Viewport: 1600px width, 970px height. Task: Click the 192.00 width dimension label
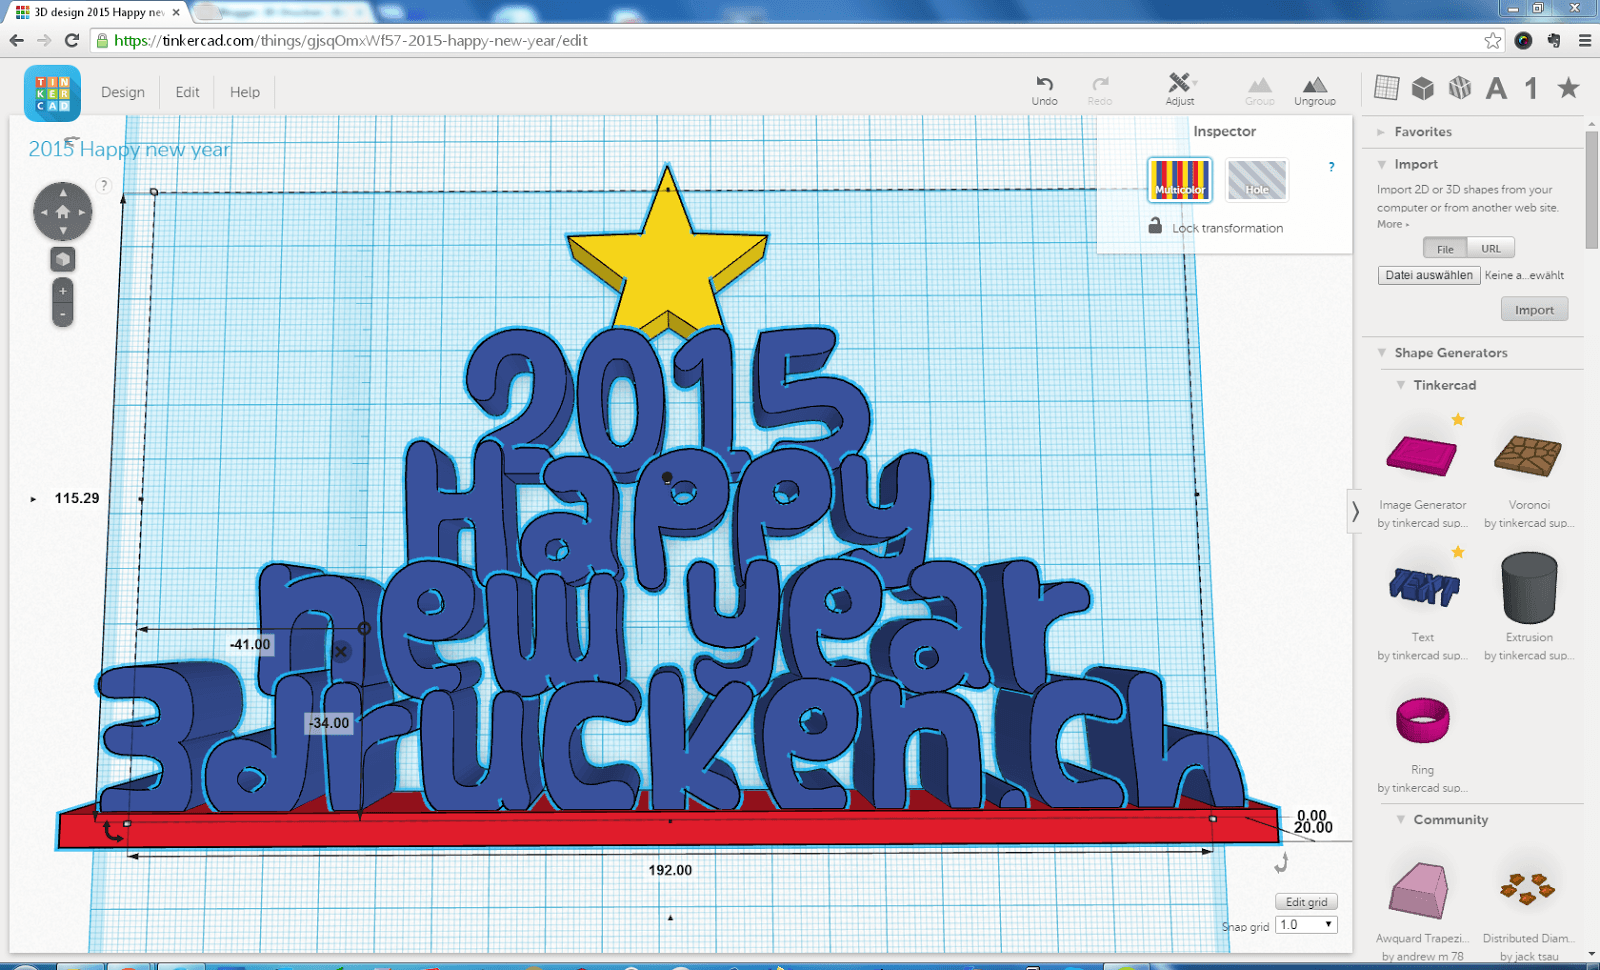tap(670, 870)
